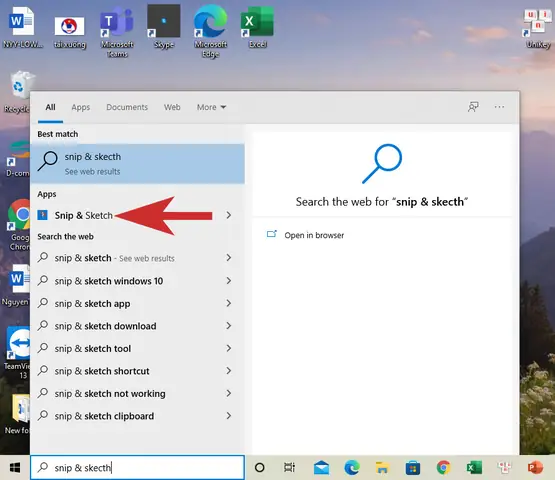Screen dimensions: 555x480
Task: Select 'snip & sketch windows 10' suggestion
Action: point(137,281)
